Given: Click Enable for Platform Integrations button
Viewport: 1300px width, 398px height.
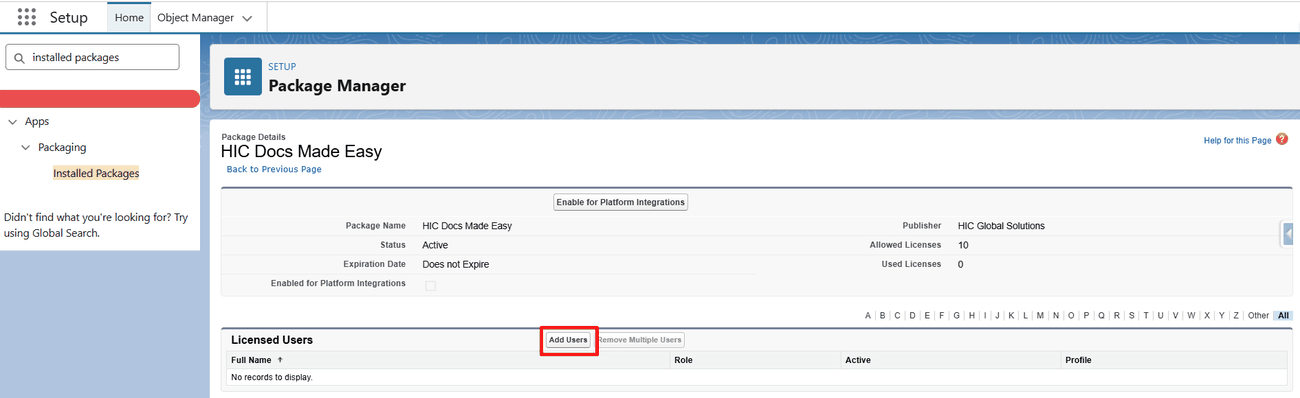Looking at the screenshot, I should 621,202.
